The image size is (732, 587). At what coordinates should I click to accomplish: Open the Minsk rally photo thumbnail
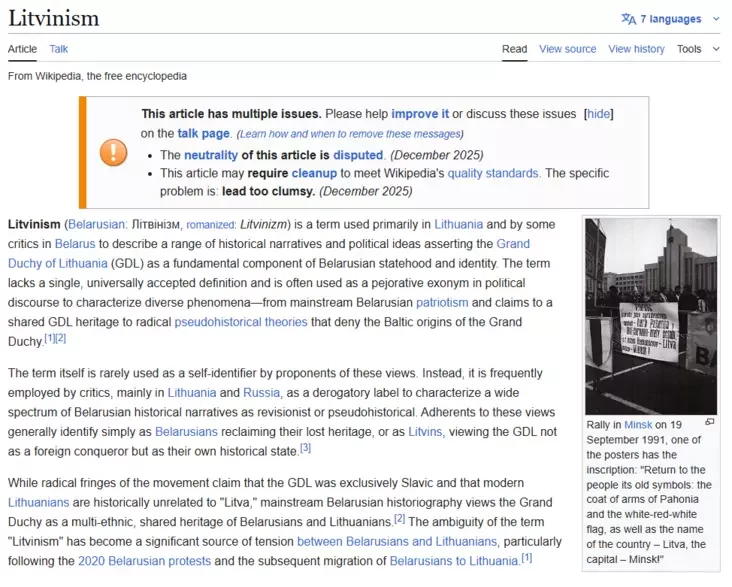(650, 315)
